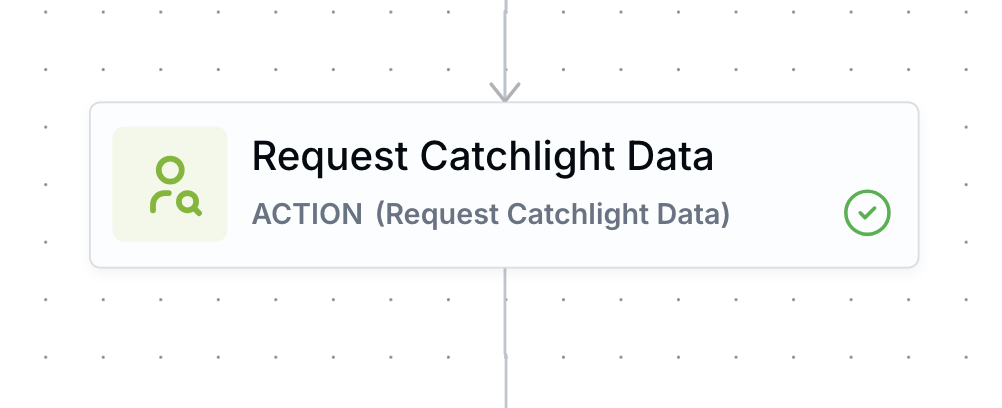Click the person head circle in node icon
1002x408 pixels.
click(x=170, y=171)
